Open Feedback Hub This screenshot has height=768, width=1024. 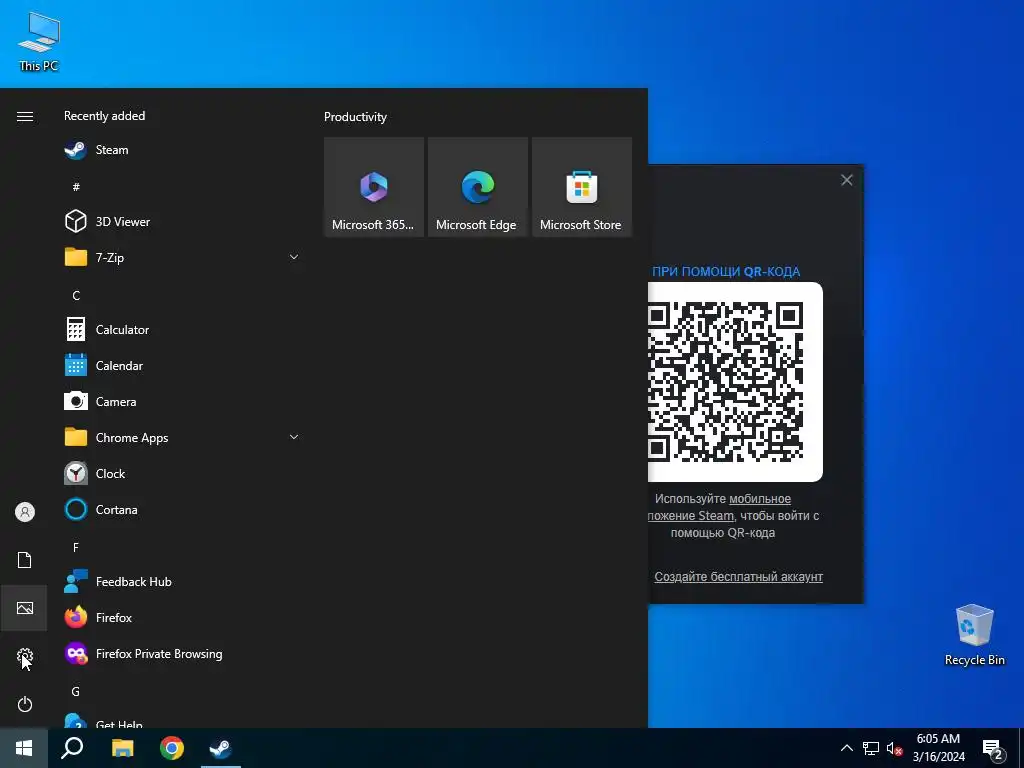183,581
